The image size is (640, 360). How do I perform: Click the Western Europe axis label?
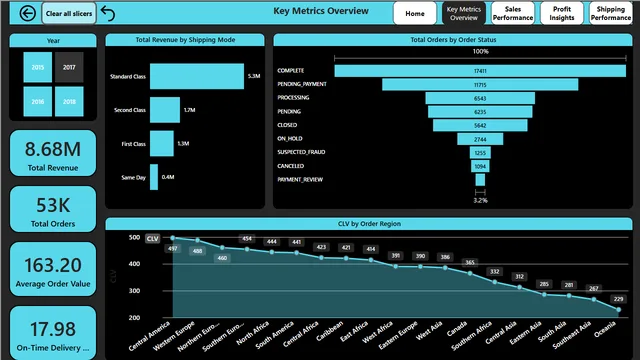175,336
